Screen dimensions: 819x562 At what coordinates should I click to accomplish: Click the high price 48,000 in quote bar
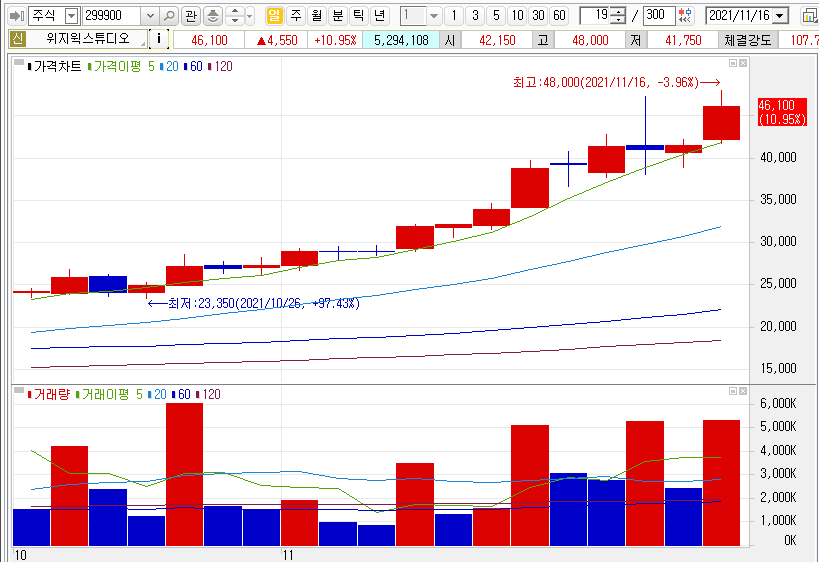coord(590,40)
